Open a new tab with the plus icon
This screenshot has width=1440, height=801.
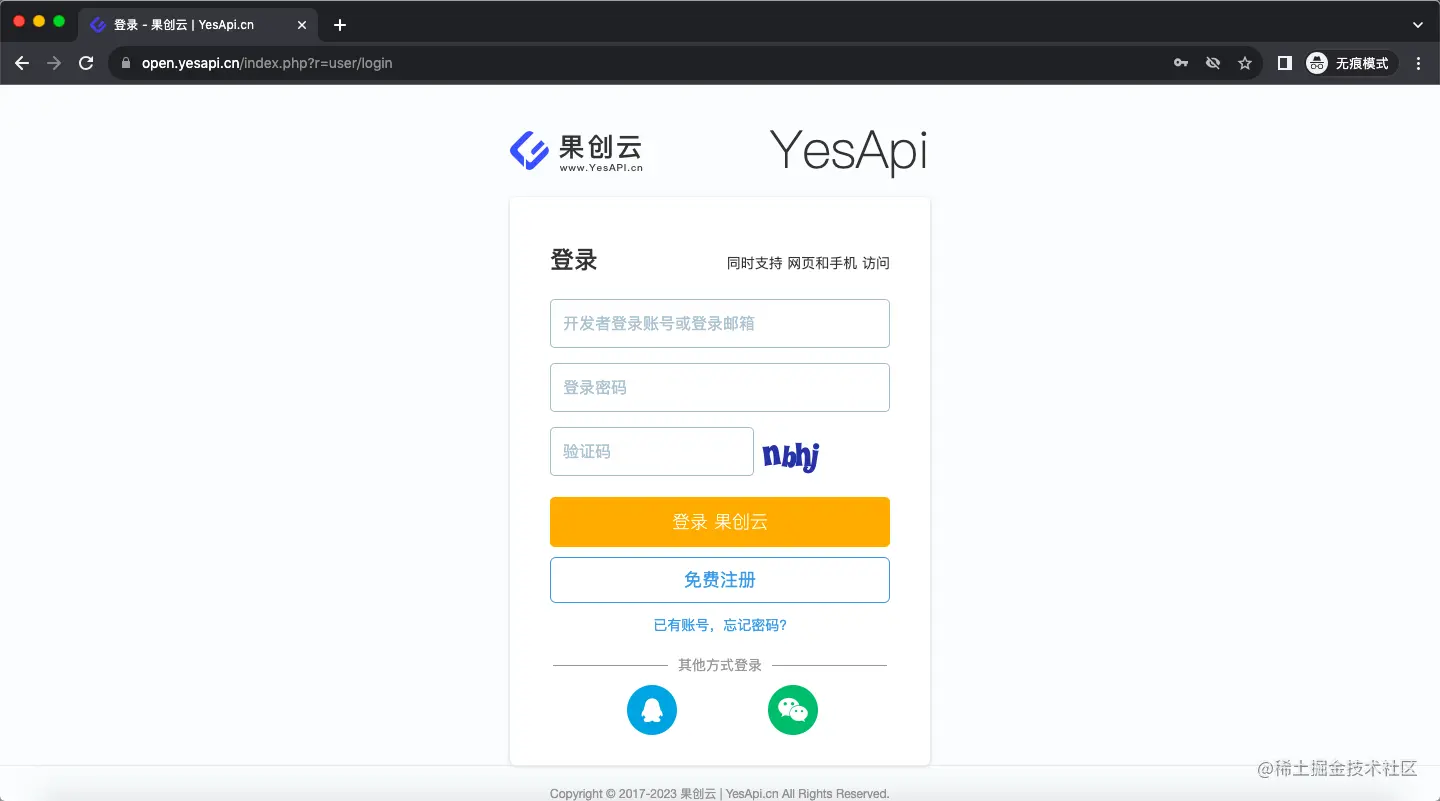point(340,25)
